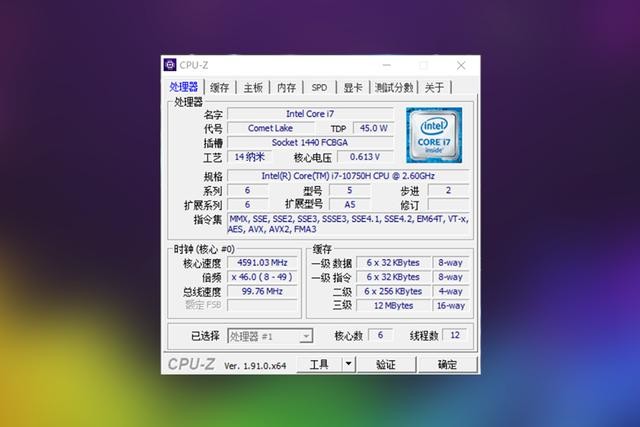Click the CPU-Z app icon in title bar
The width and height of the screenshot is (640, 427).
tap(170, 65)
